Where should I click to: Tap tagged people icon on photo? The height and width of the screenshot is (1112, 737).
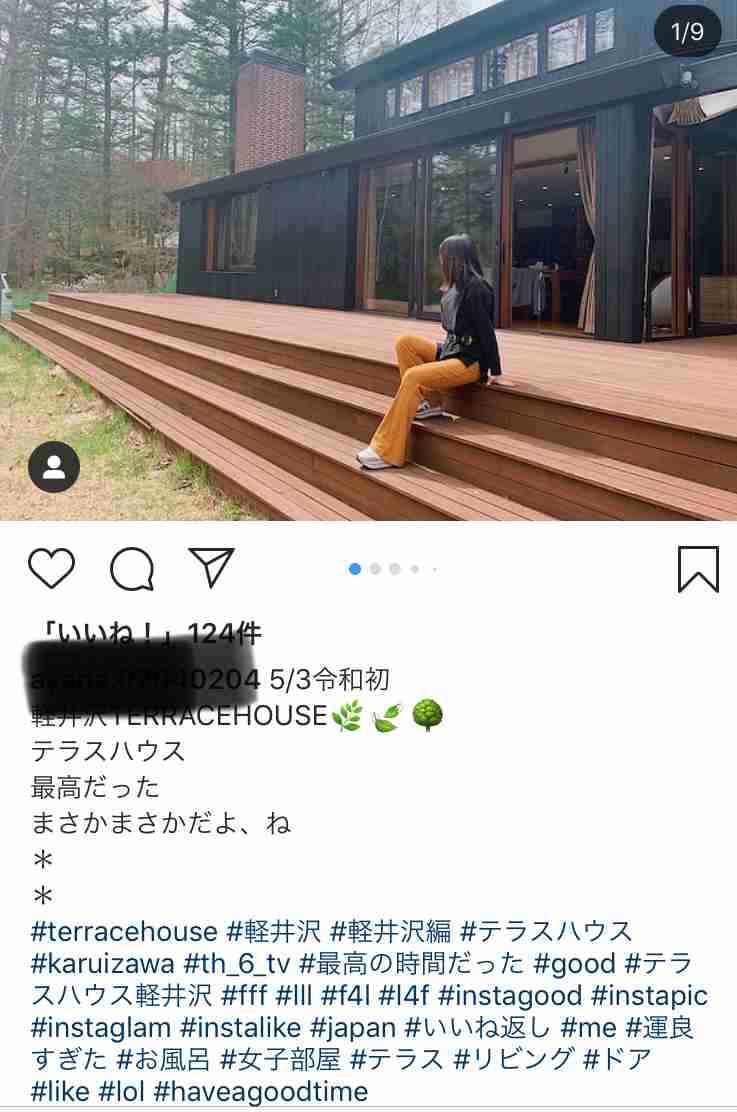tap(54, 467)
